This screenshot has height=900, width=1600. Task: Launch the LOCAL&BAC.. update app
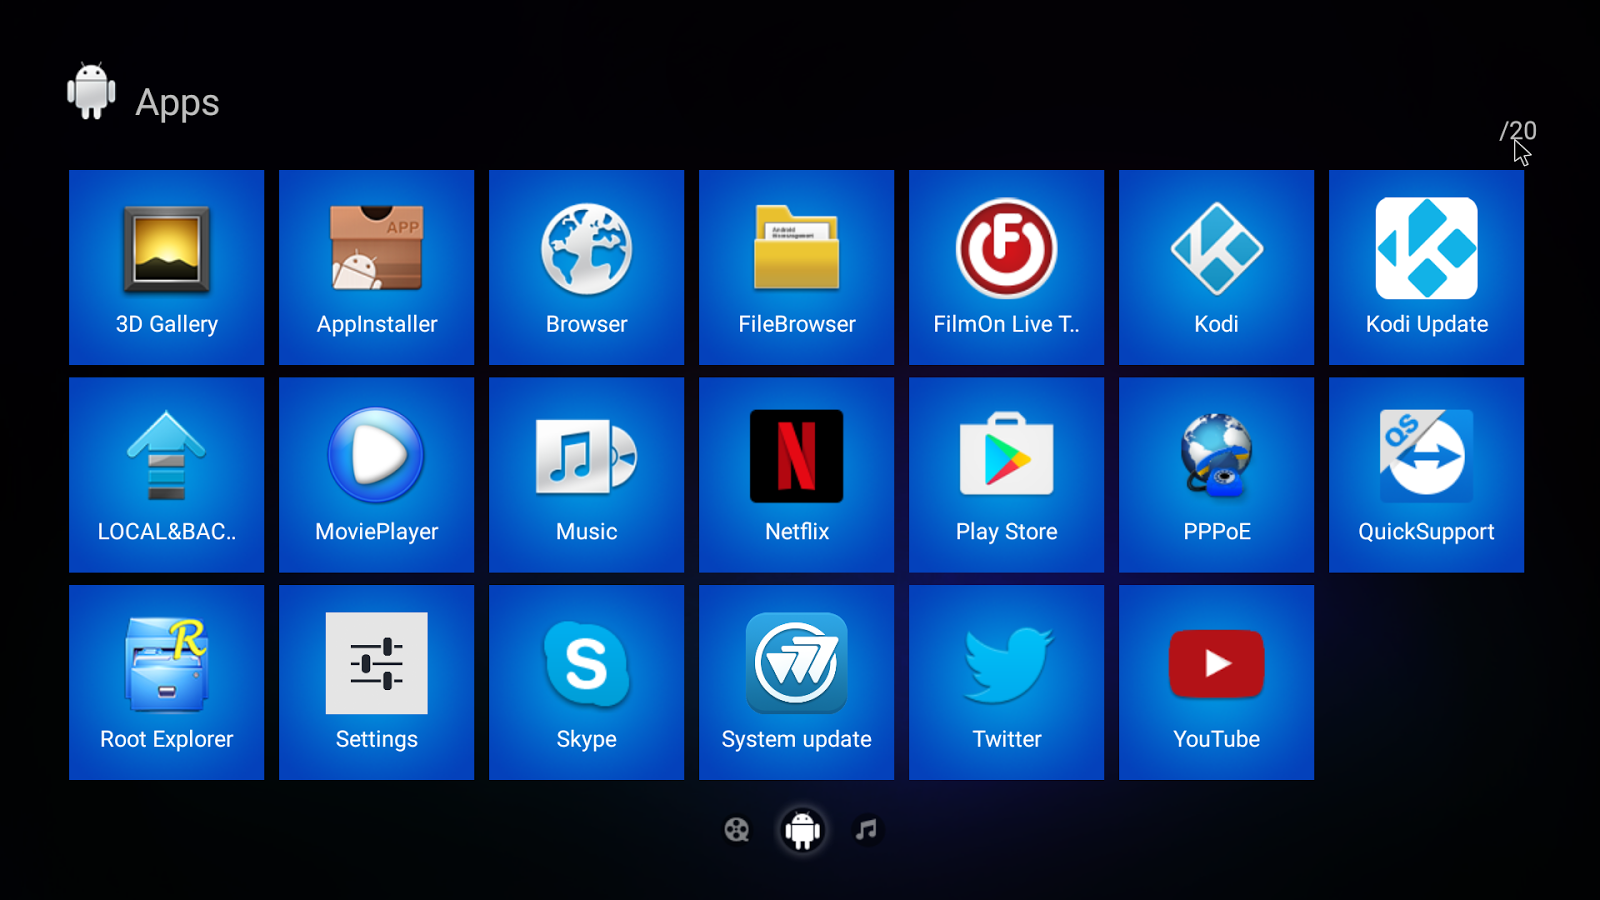(166, 475)
